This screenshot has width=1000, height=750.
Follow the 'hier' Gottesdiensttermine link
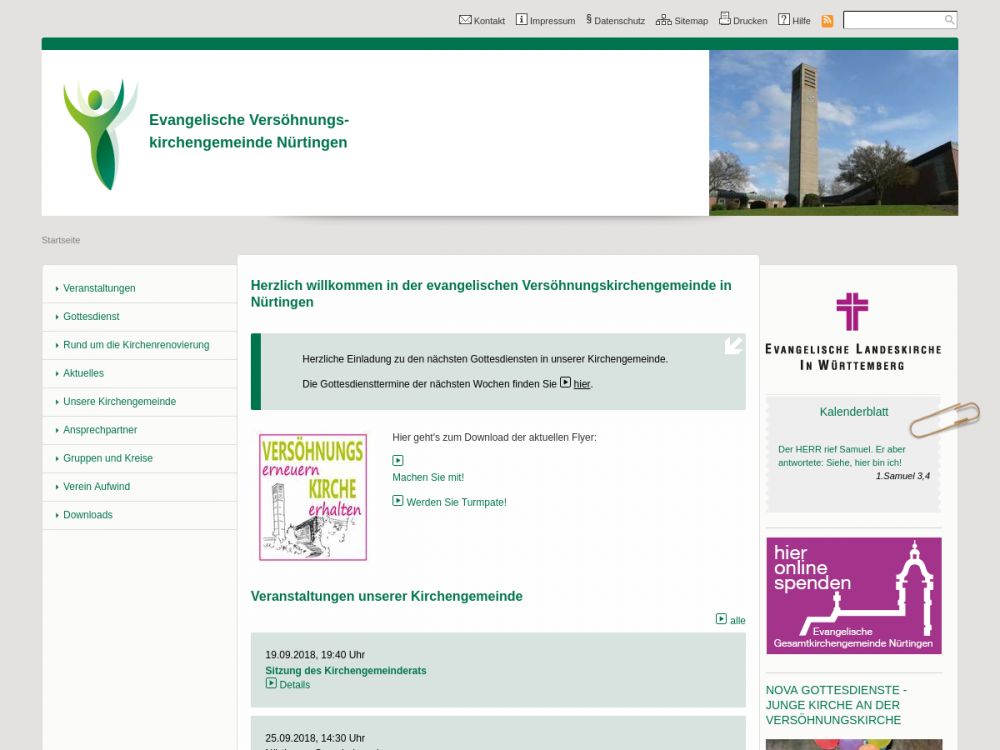581,384
